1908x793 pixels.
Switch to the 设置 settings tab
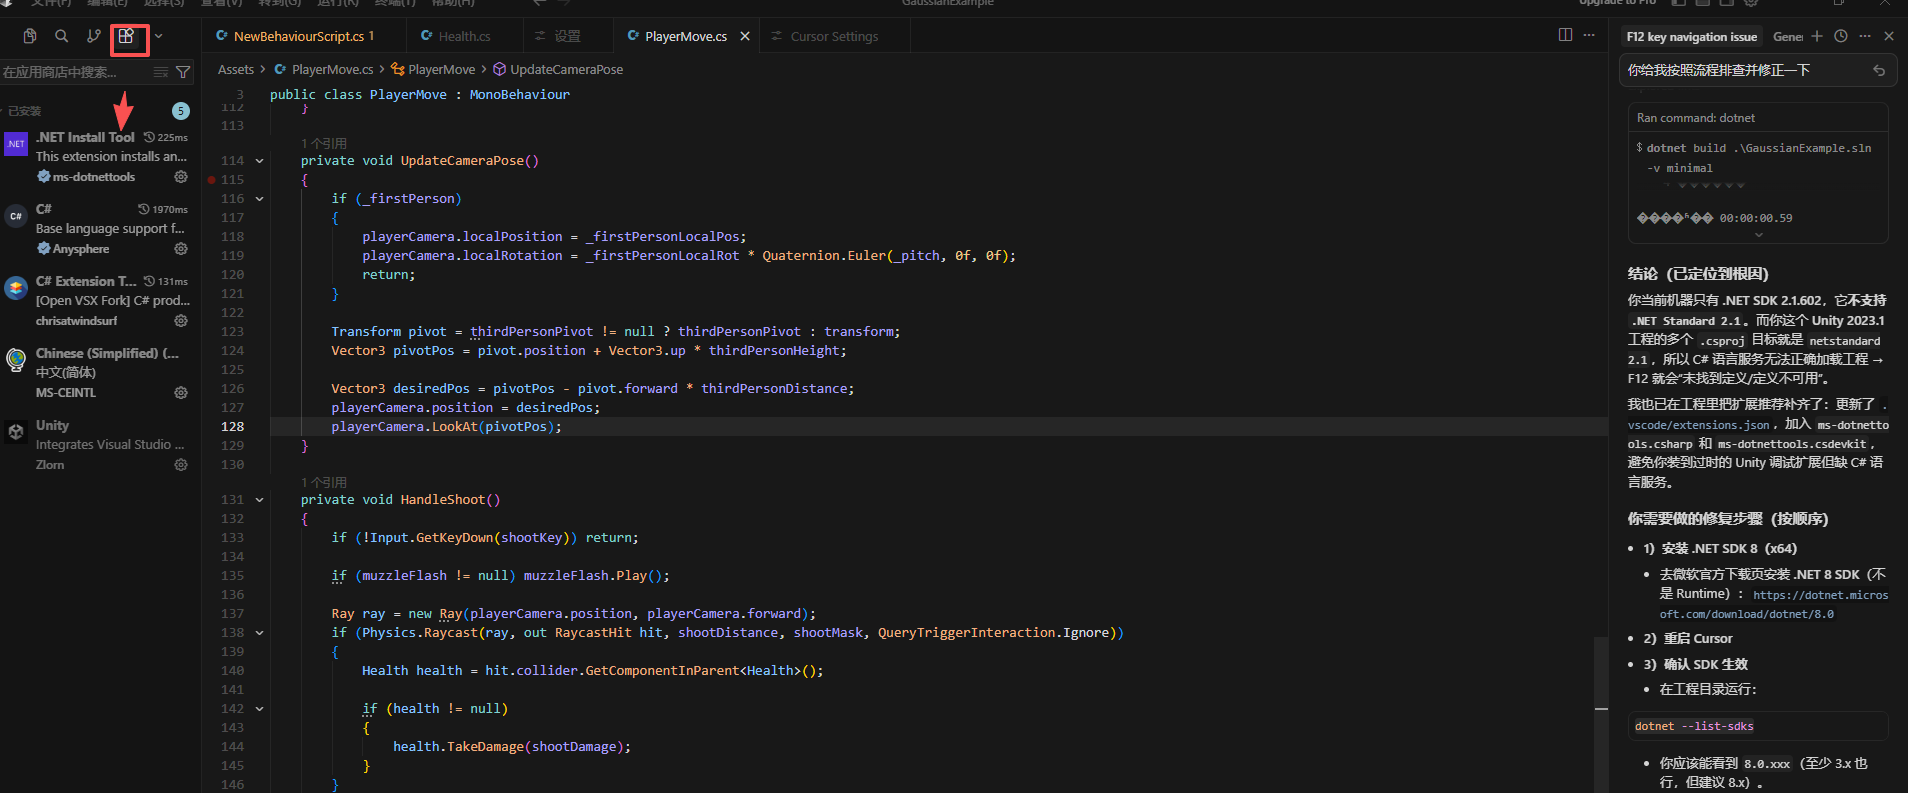pyautogui.click(x=566, y=36)
